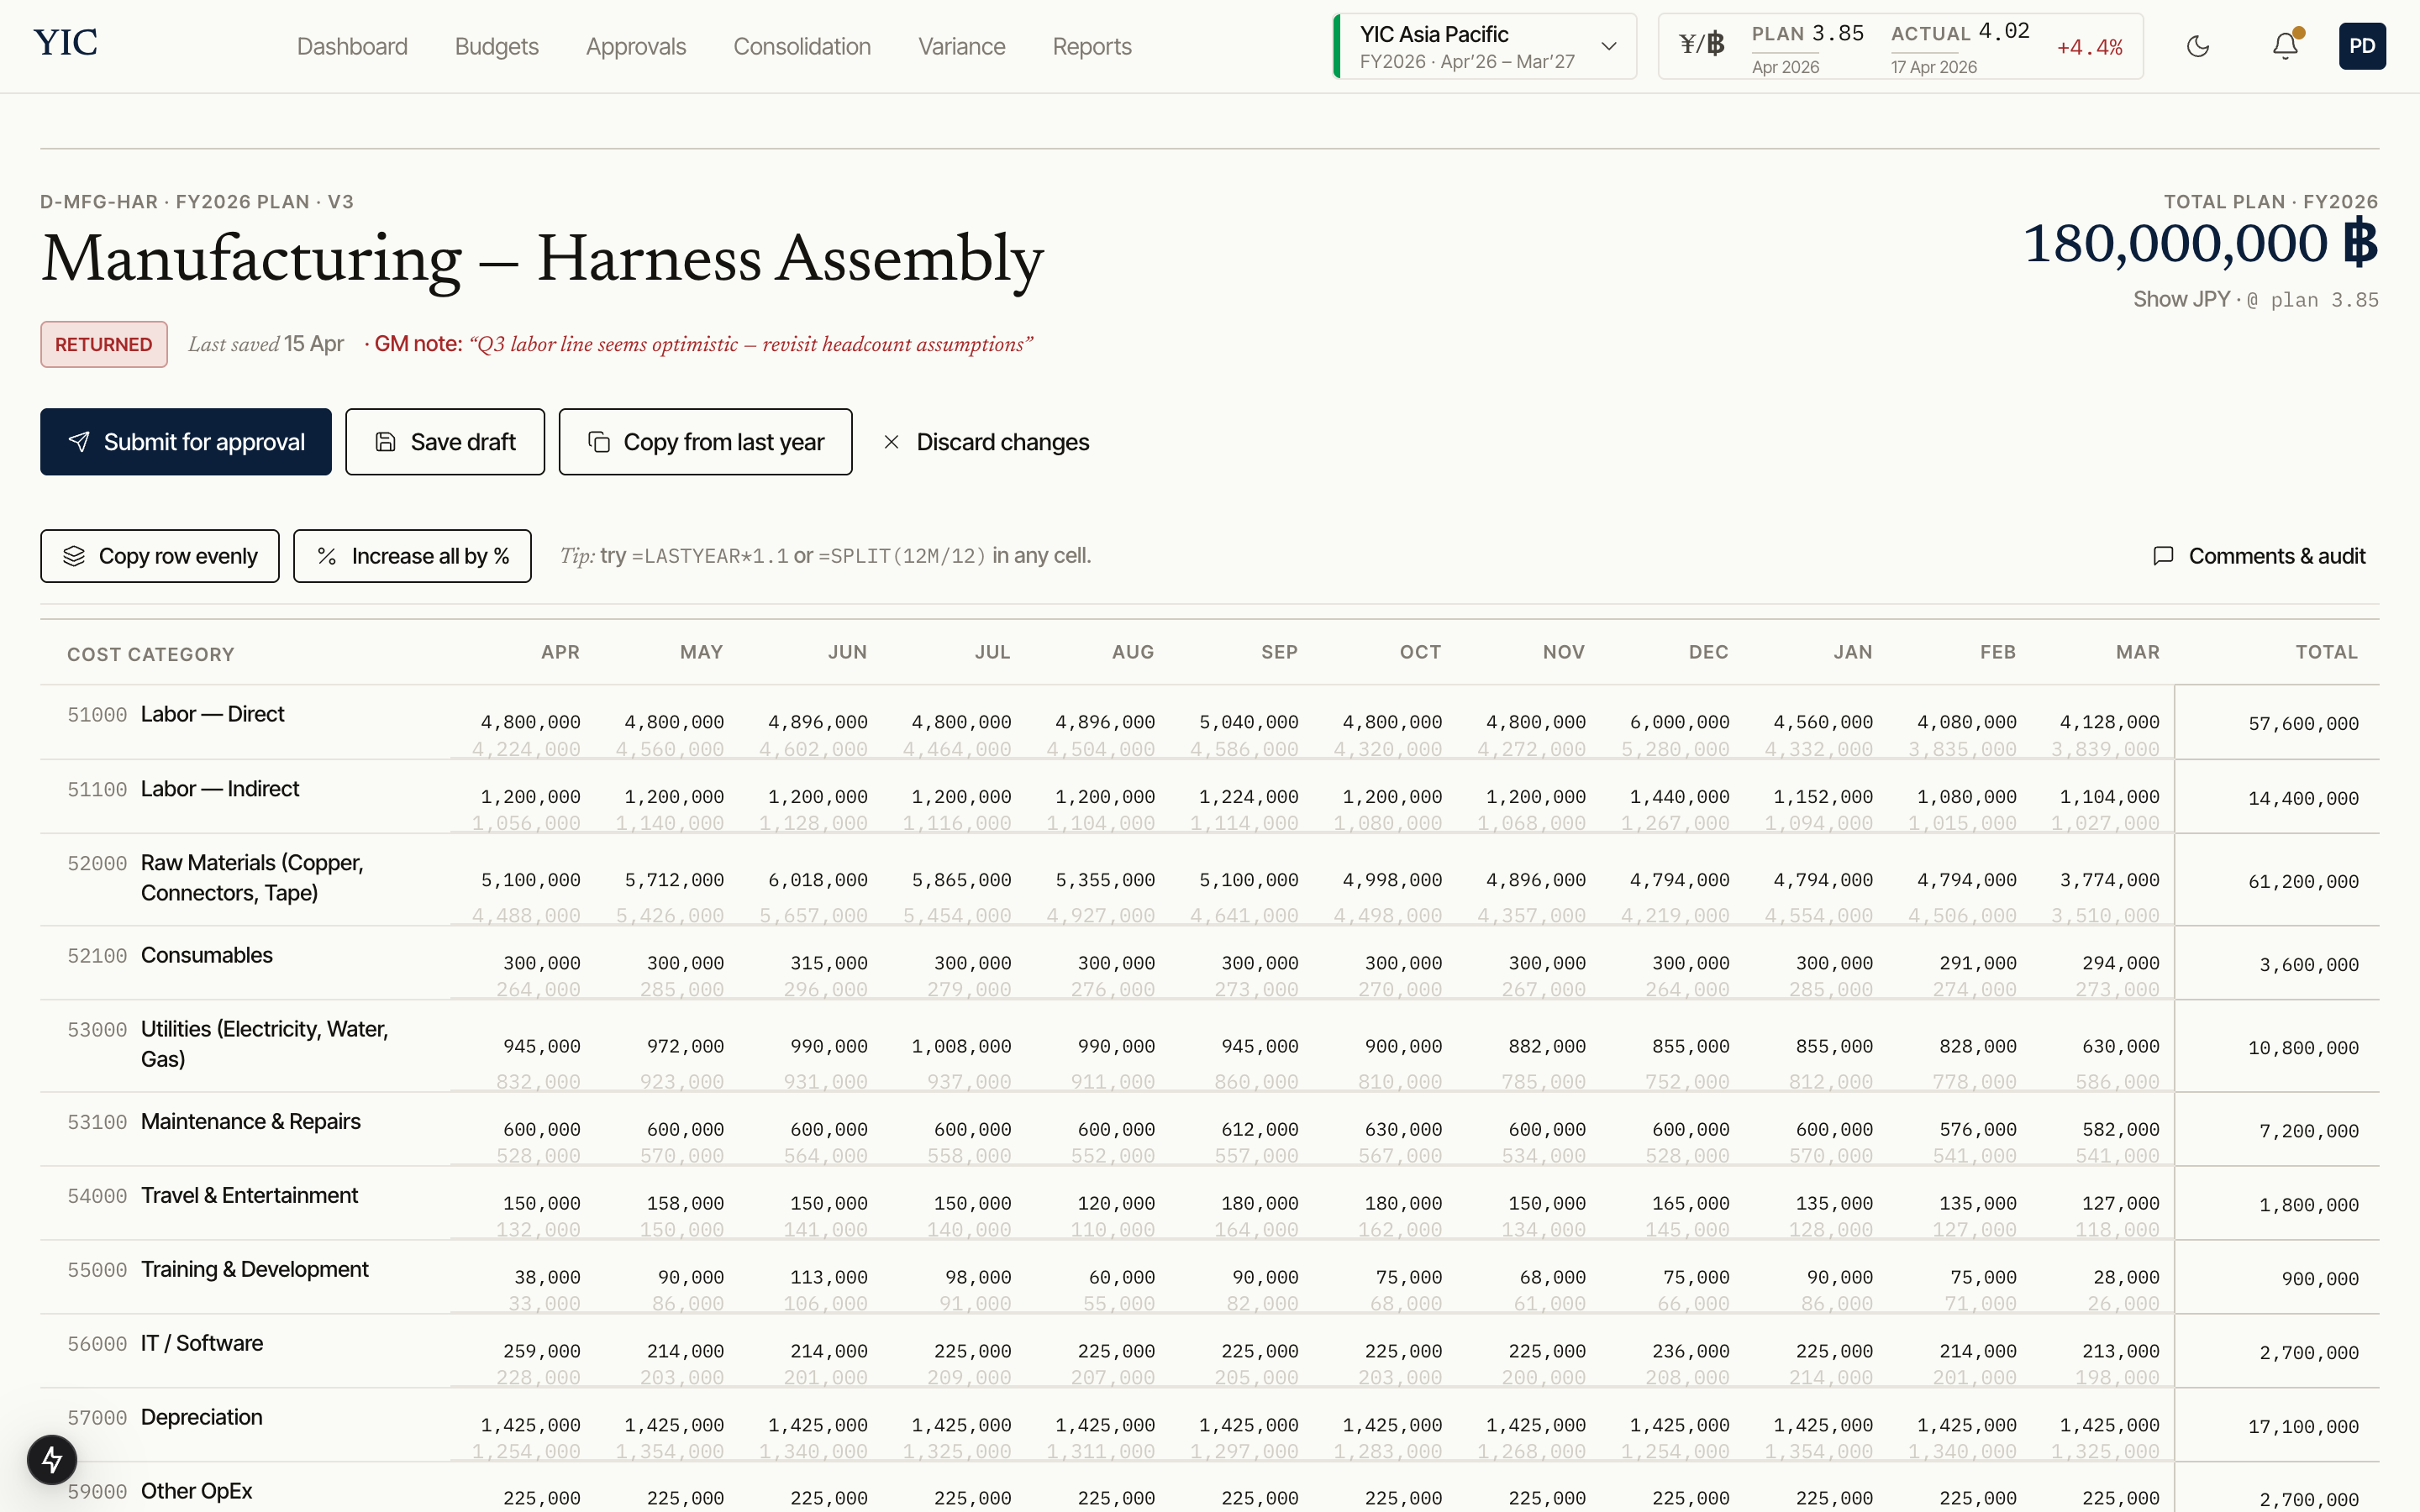
Task: Open Comments & audit panel
Action: coord(2259,556)
